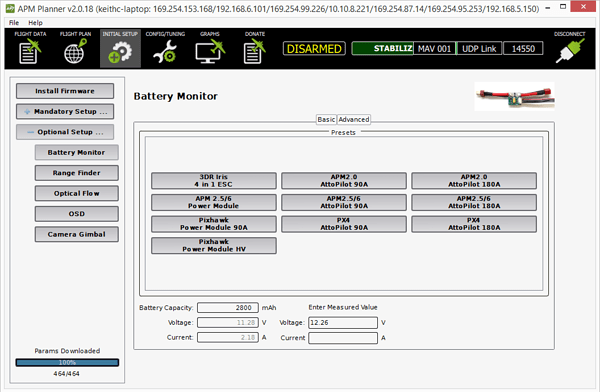Click the Presets group label

point(343,132)
